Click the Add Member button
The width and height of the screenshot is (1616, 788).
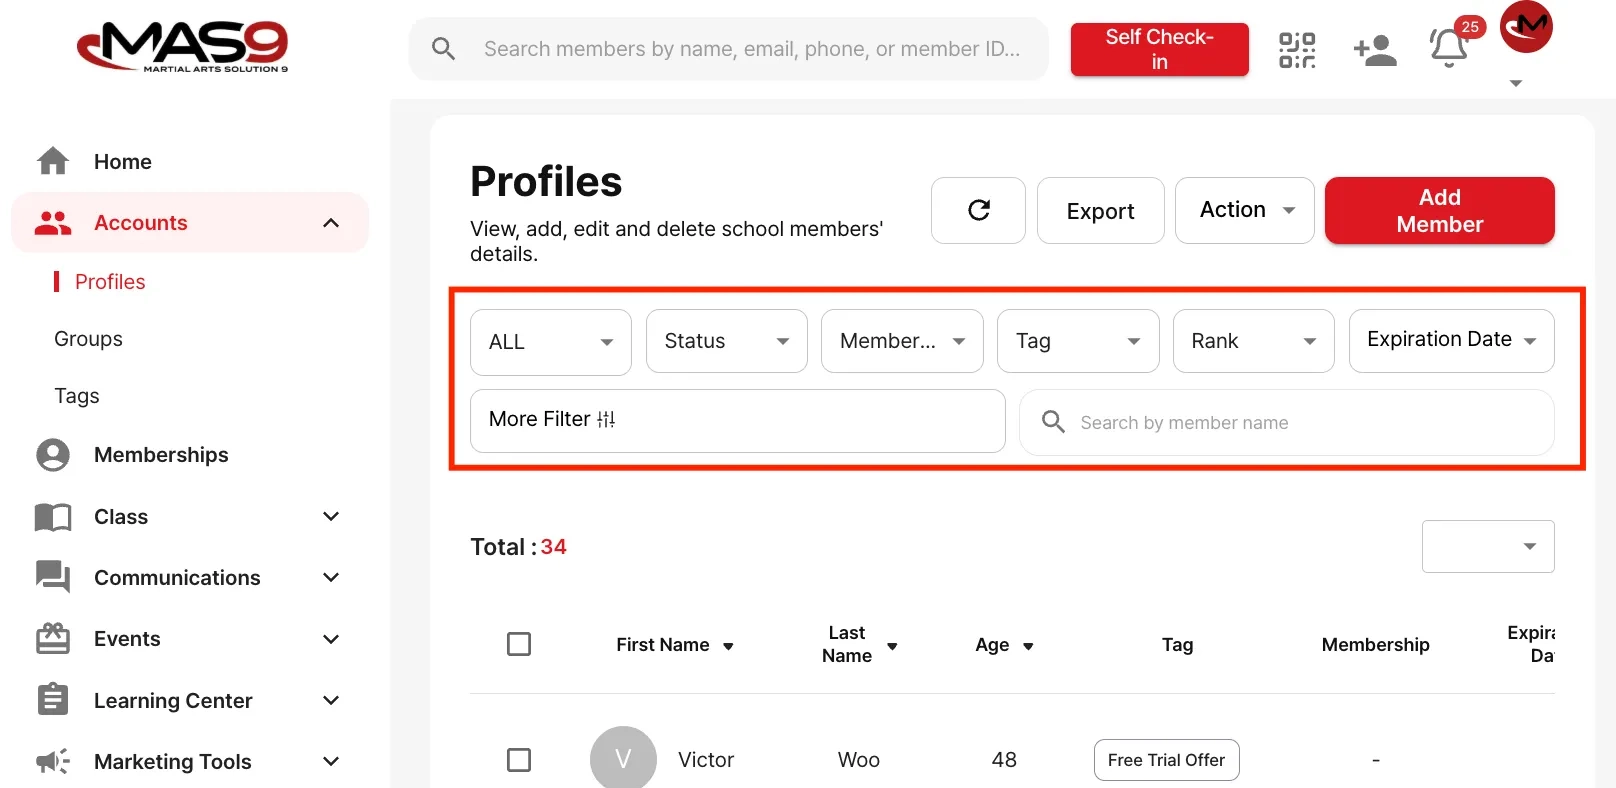[x=1439, y=210]
